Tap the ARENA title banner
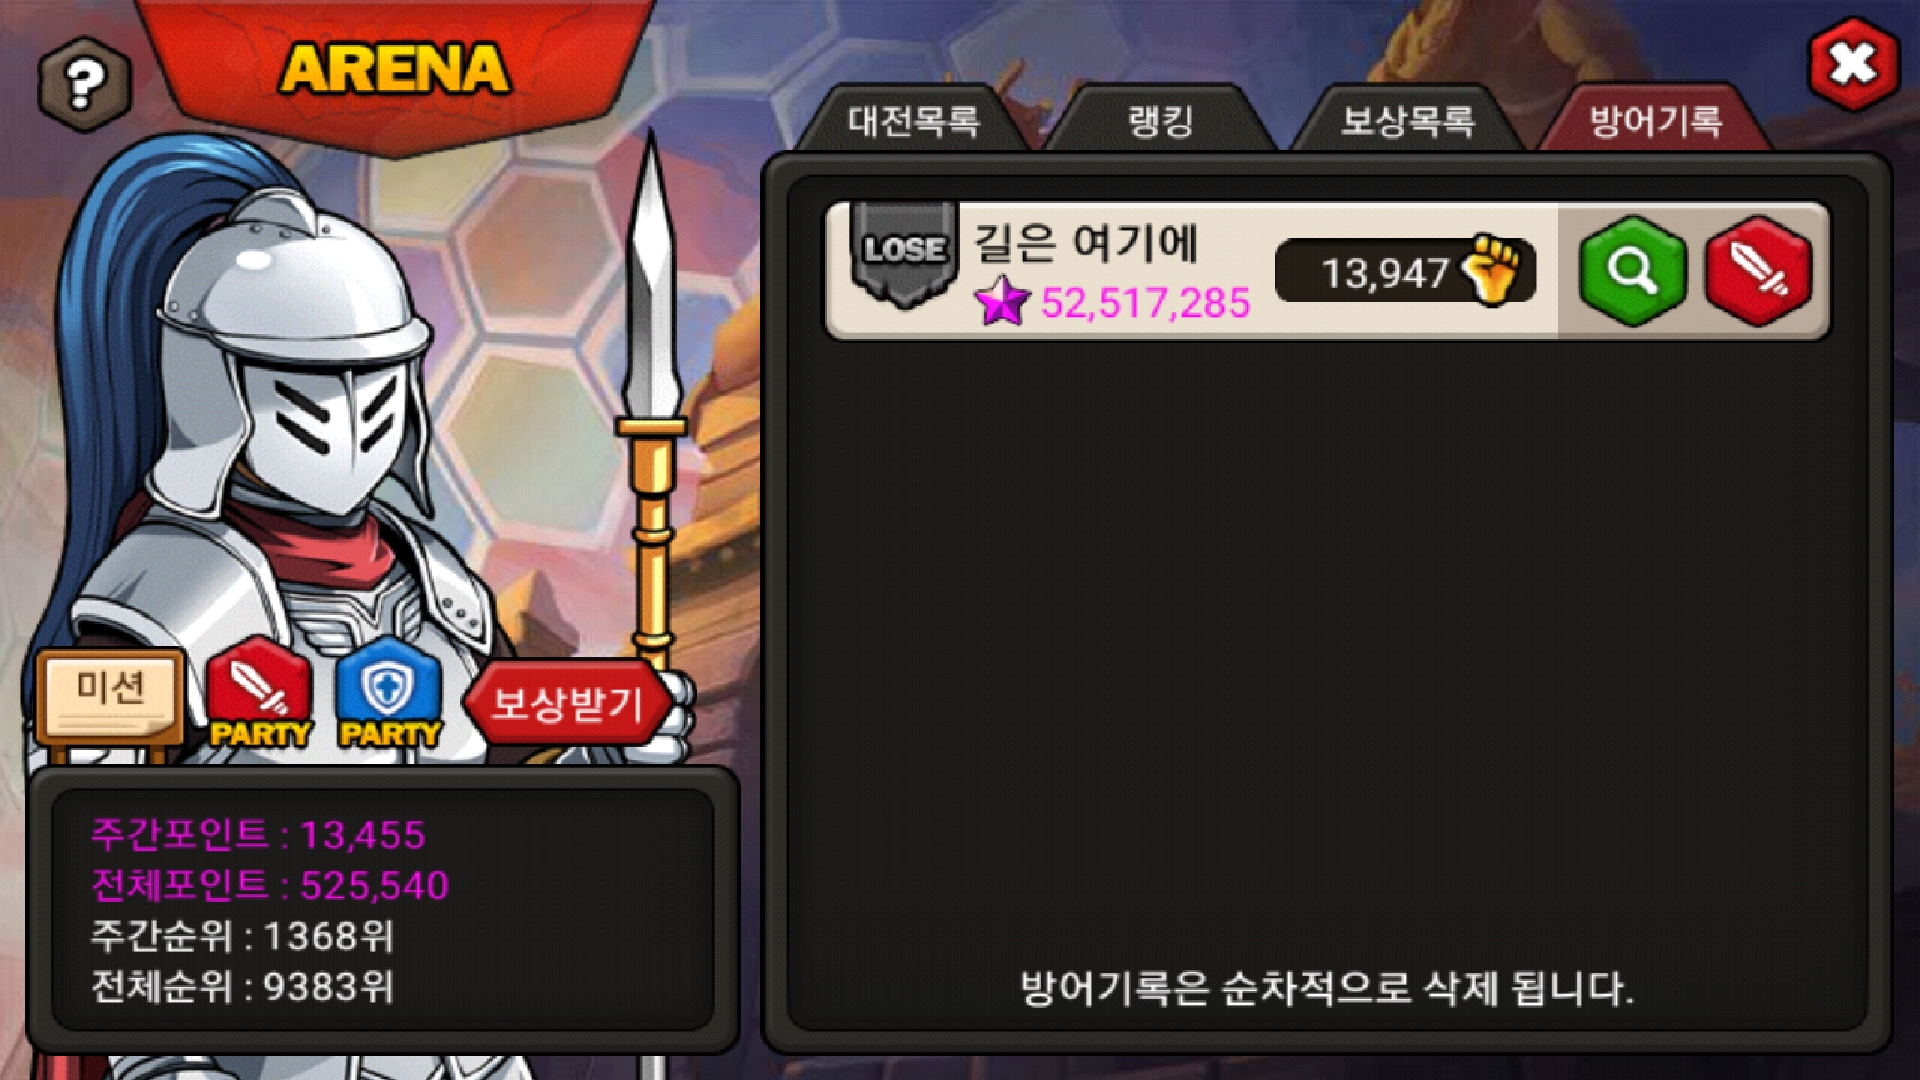Screen dimensions: 1920x1080 pos(395,70)
